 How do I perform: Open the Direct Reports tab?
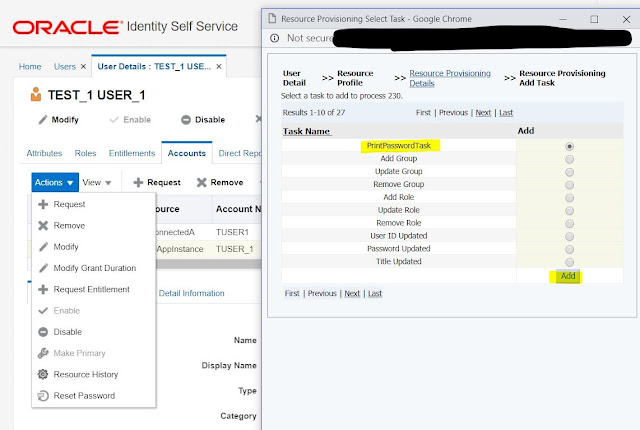pyautogui.click(x=240, y=153)
